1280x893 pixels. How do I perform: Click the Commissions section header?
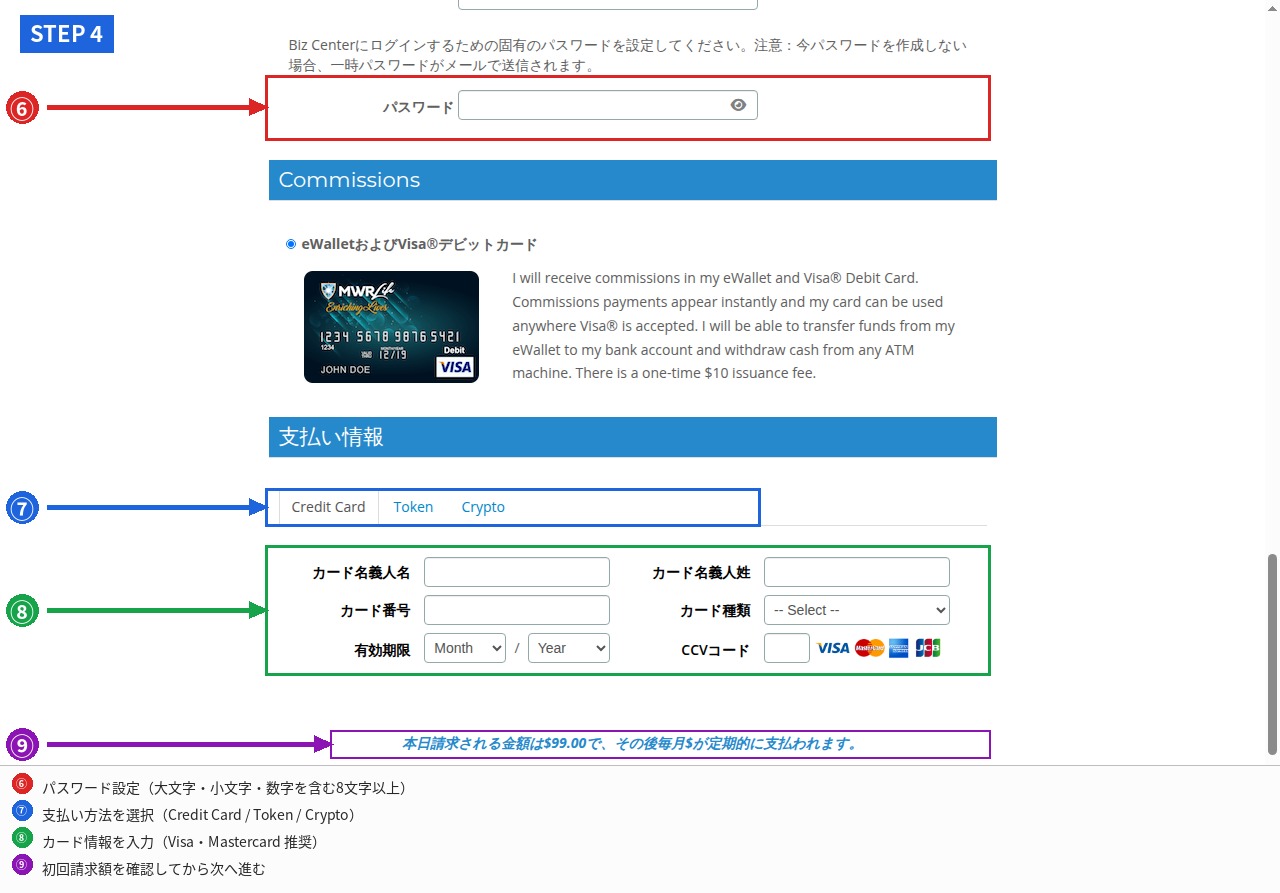click(x=633, y=180)
